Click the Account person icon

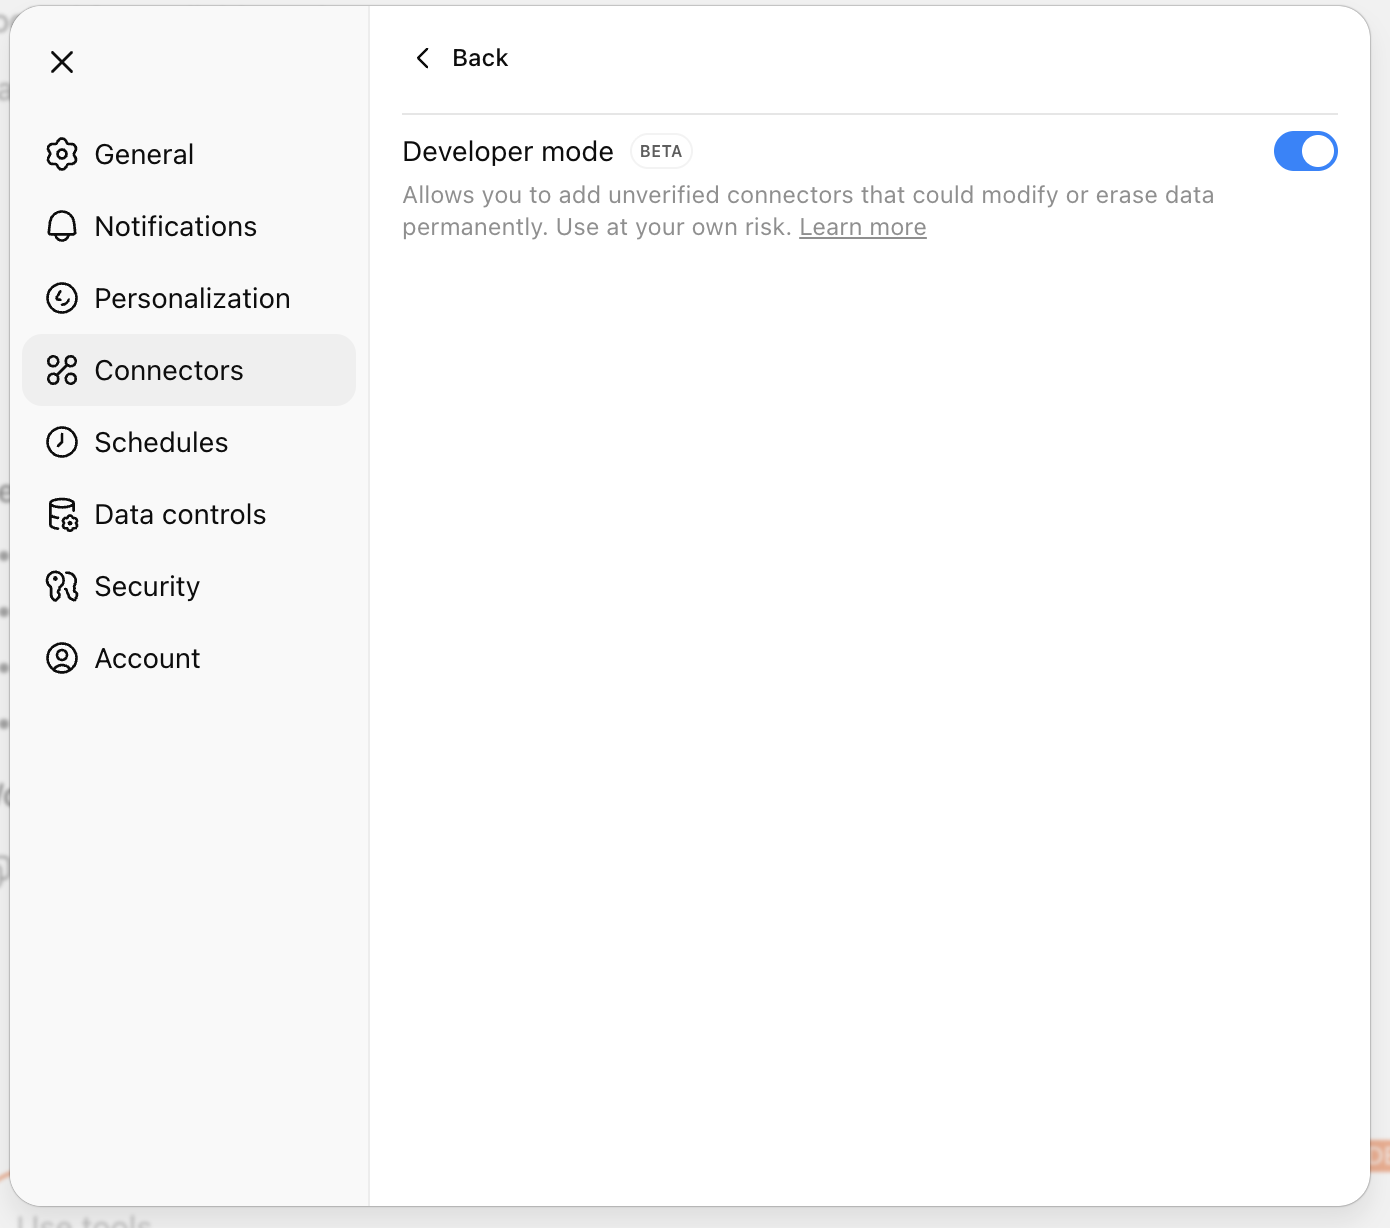click(x=62, y=658)
